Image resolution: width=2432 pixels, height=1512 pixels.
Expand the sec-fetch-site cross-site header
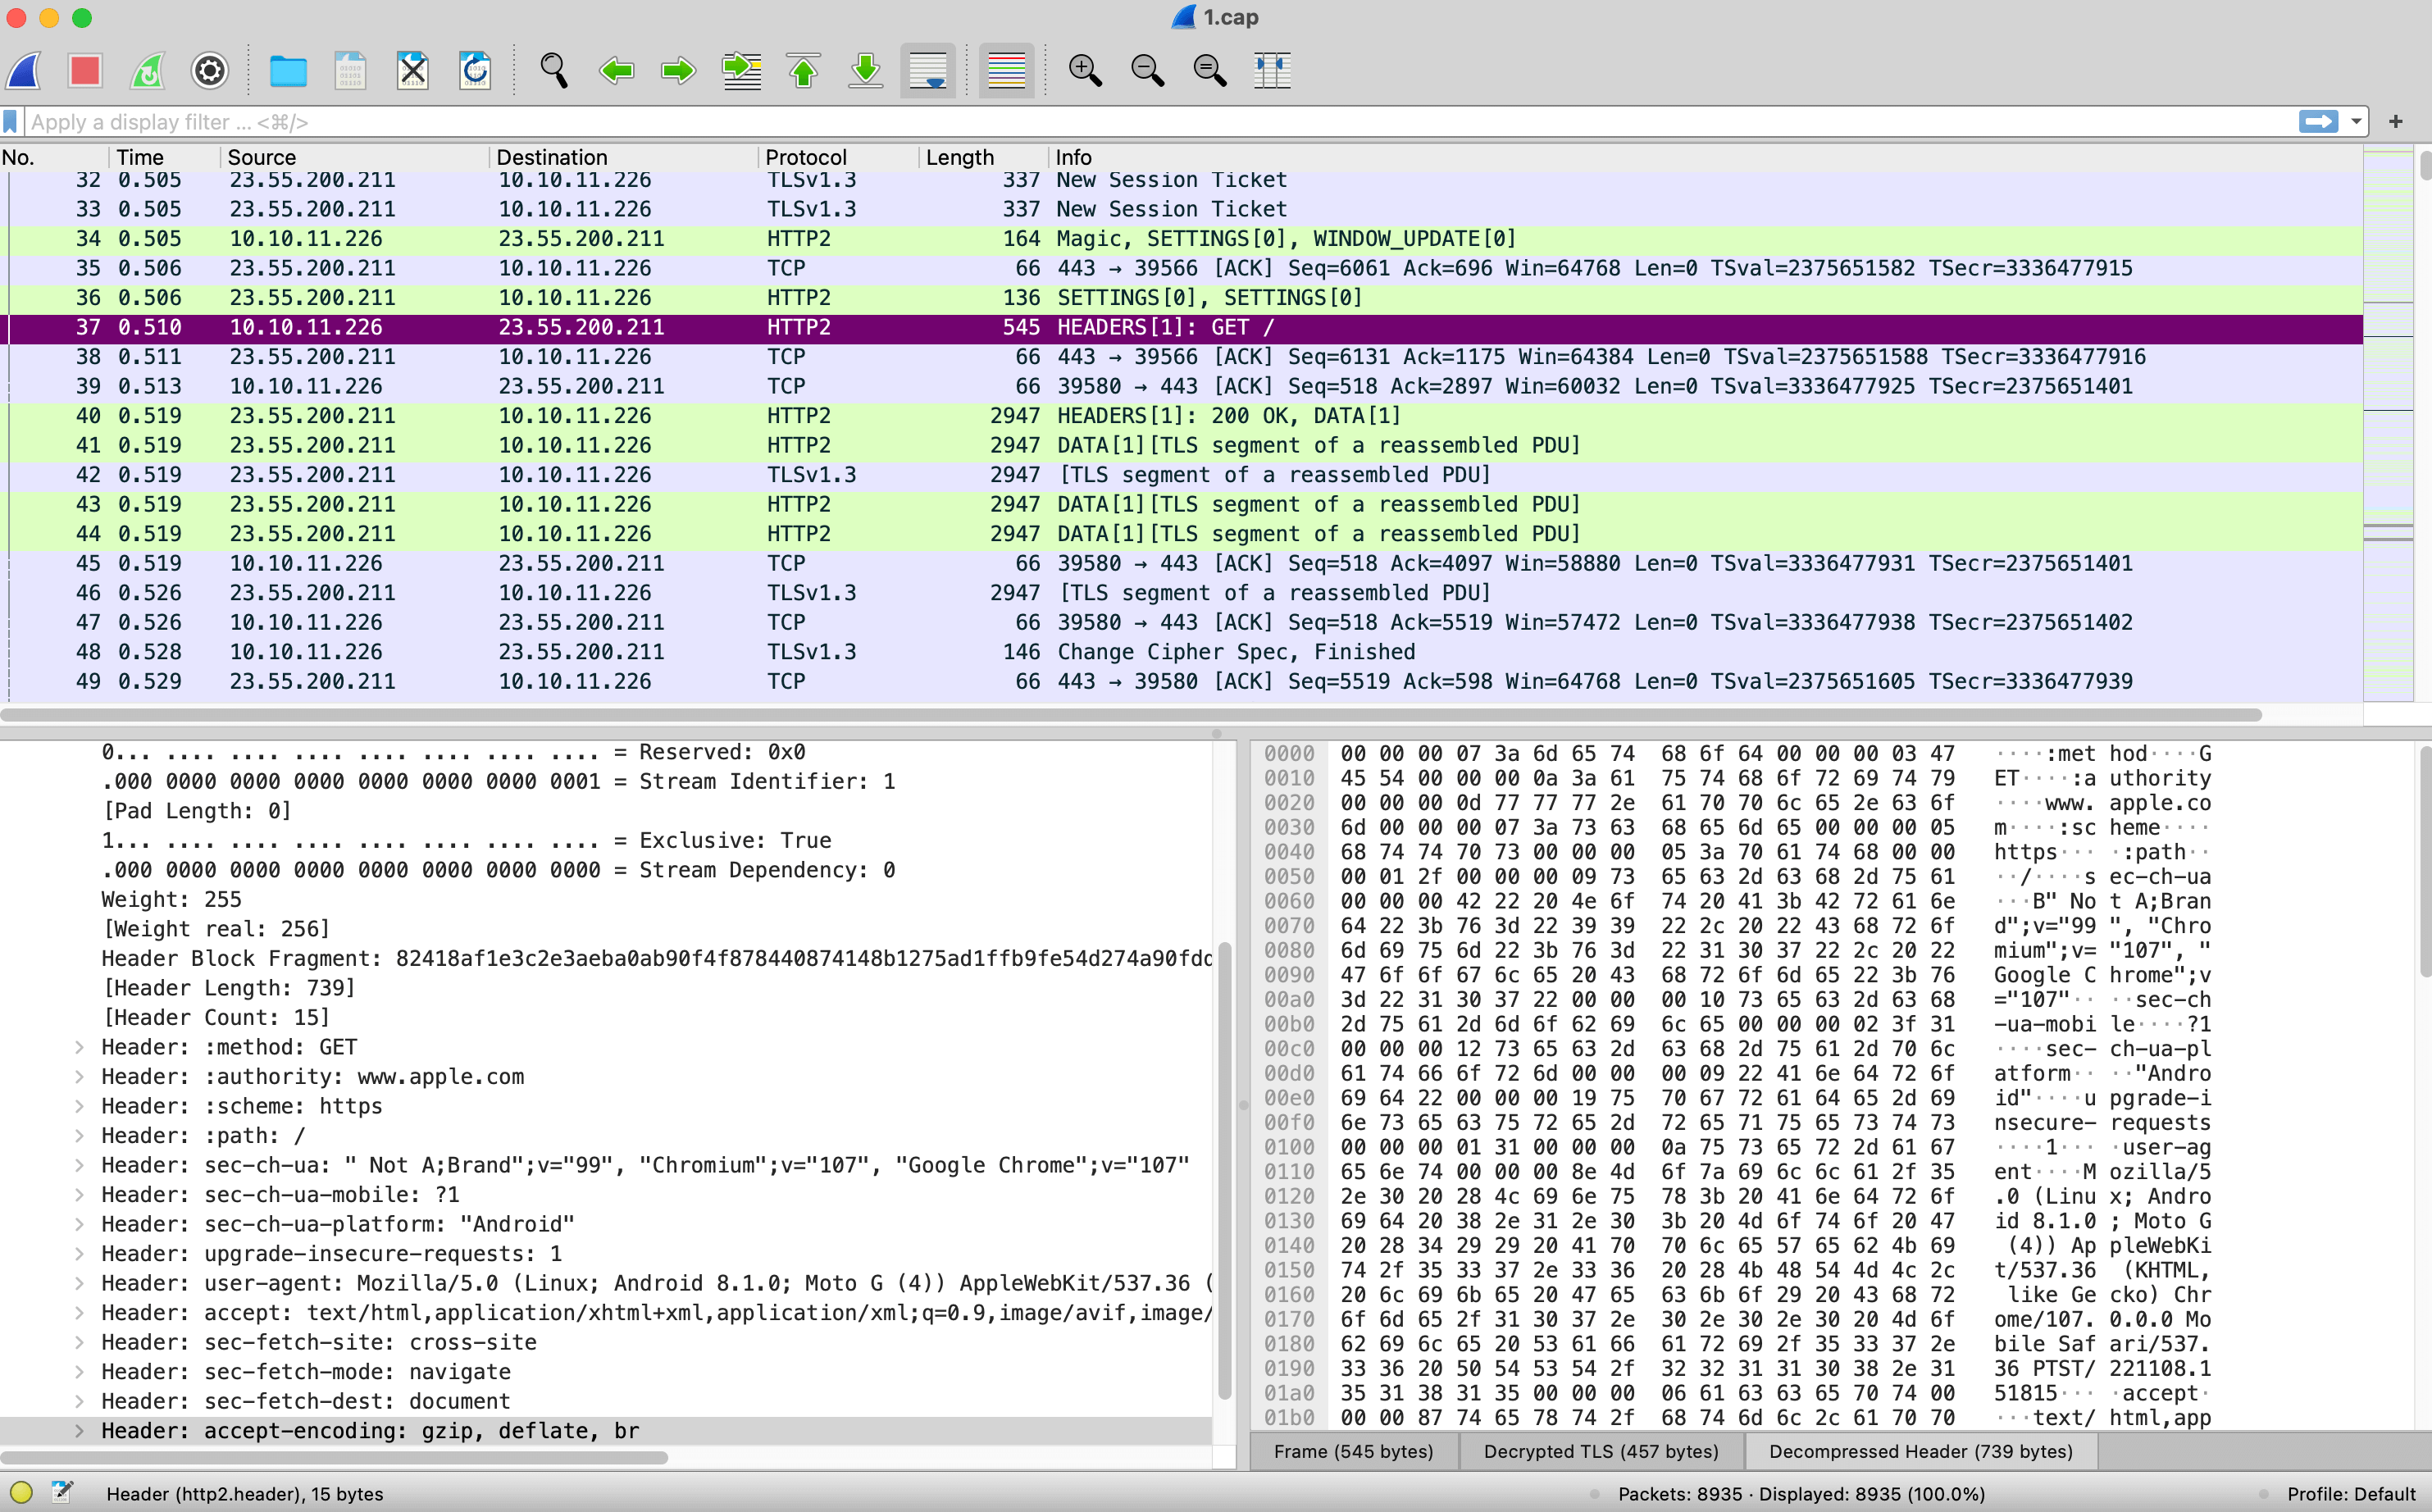79,1342
